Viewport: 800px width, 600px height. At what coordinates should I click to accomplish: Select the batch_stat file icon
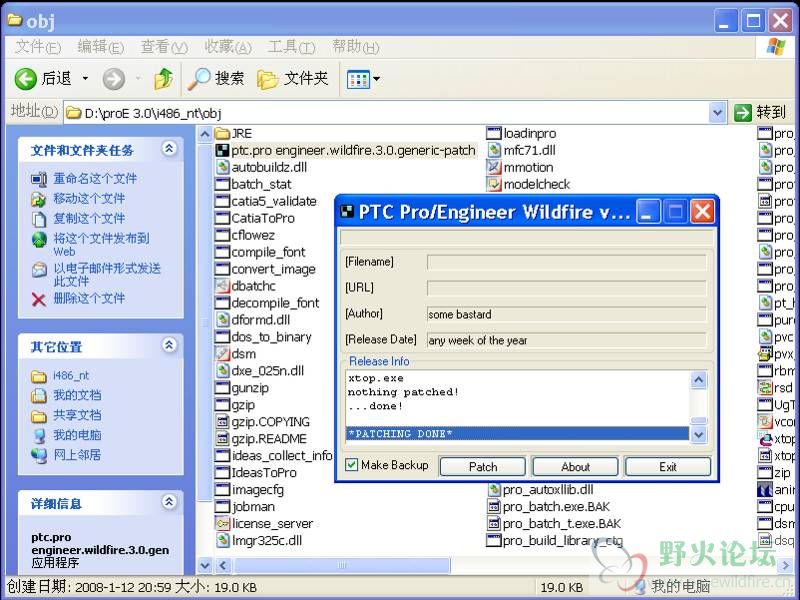click(x=222, y=184)
